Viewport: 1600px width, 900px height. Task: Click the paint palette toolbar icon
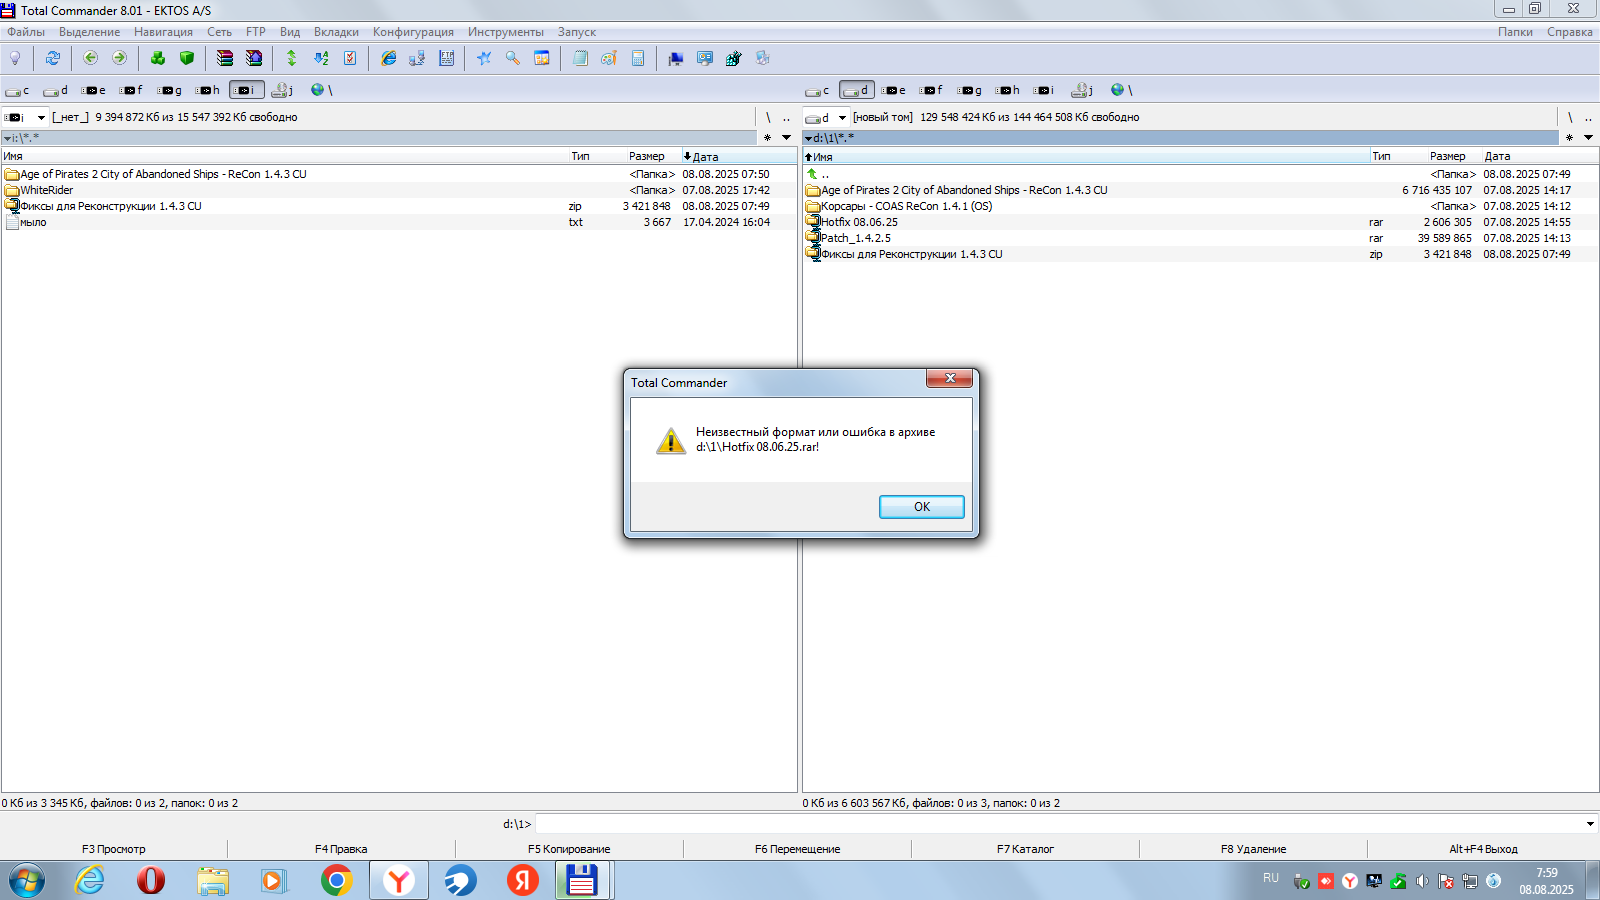click(608, 58)
